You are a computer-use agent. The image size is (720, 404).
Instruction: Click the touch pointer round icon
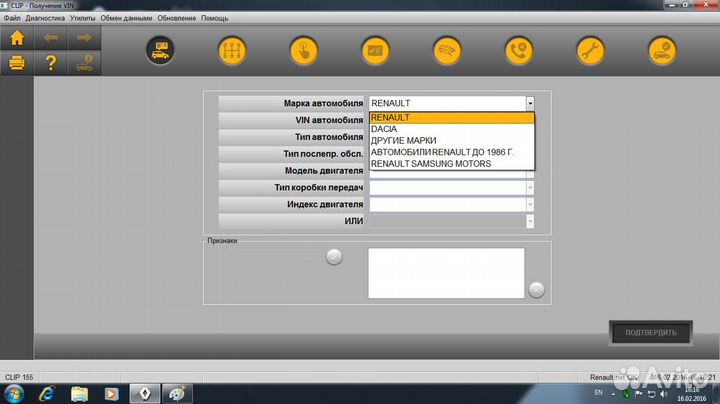point(303,49)
